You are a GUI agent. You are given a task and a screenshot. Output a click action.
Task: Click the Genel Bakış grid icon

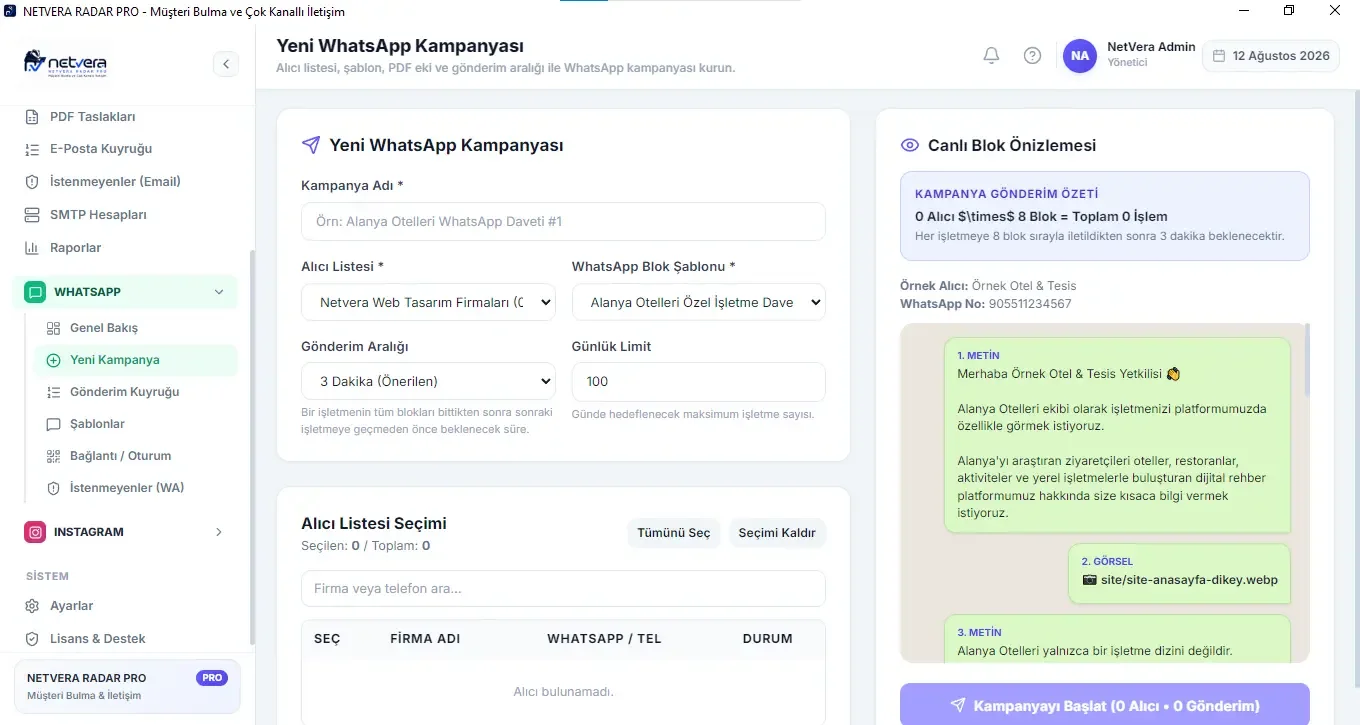[x=54, y=328]
